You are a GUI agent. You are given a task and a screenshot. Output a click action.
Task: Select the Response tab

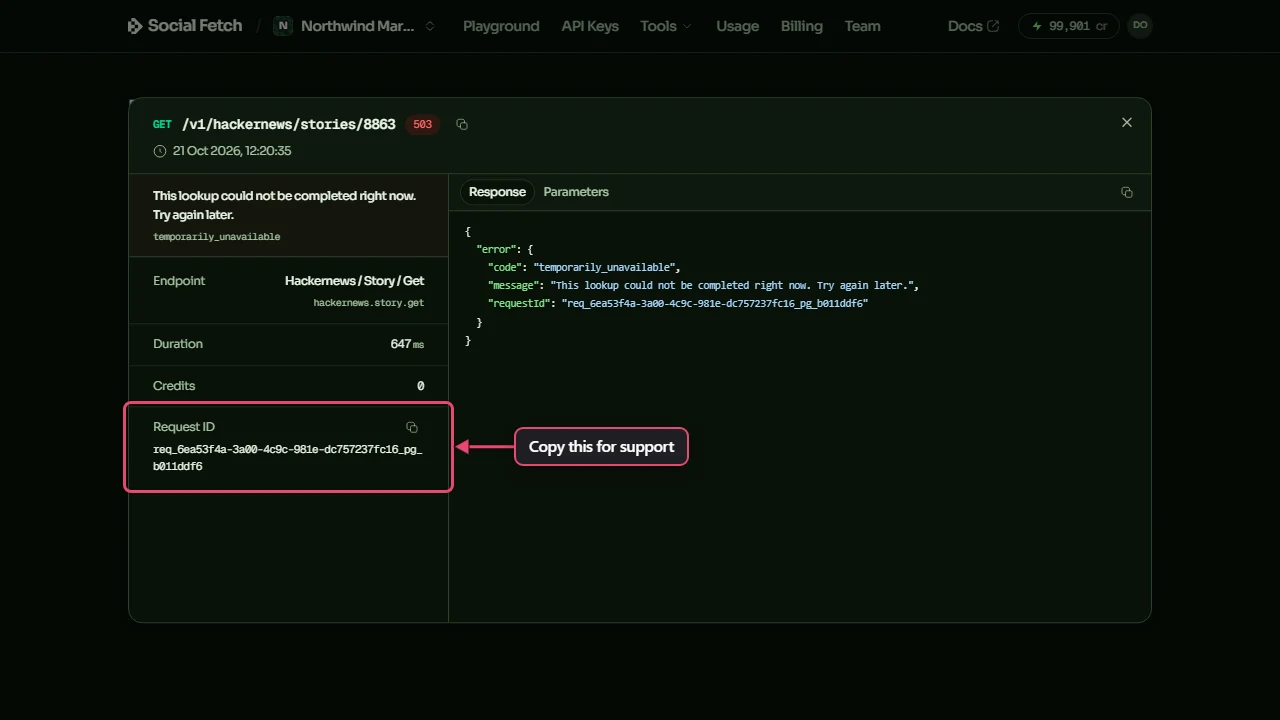point(497,192)
